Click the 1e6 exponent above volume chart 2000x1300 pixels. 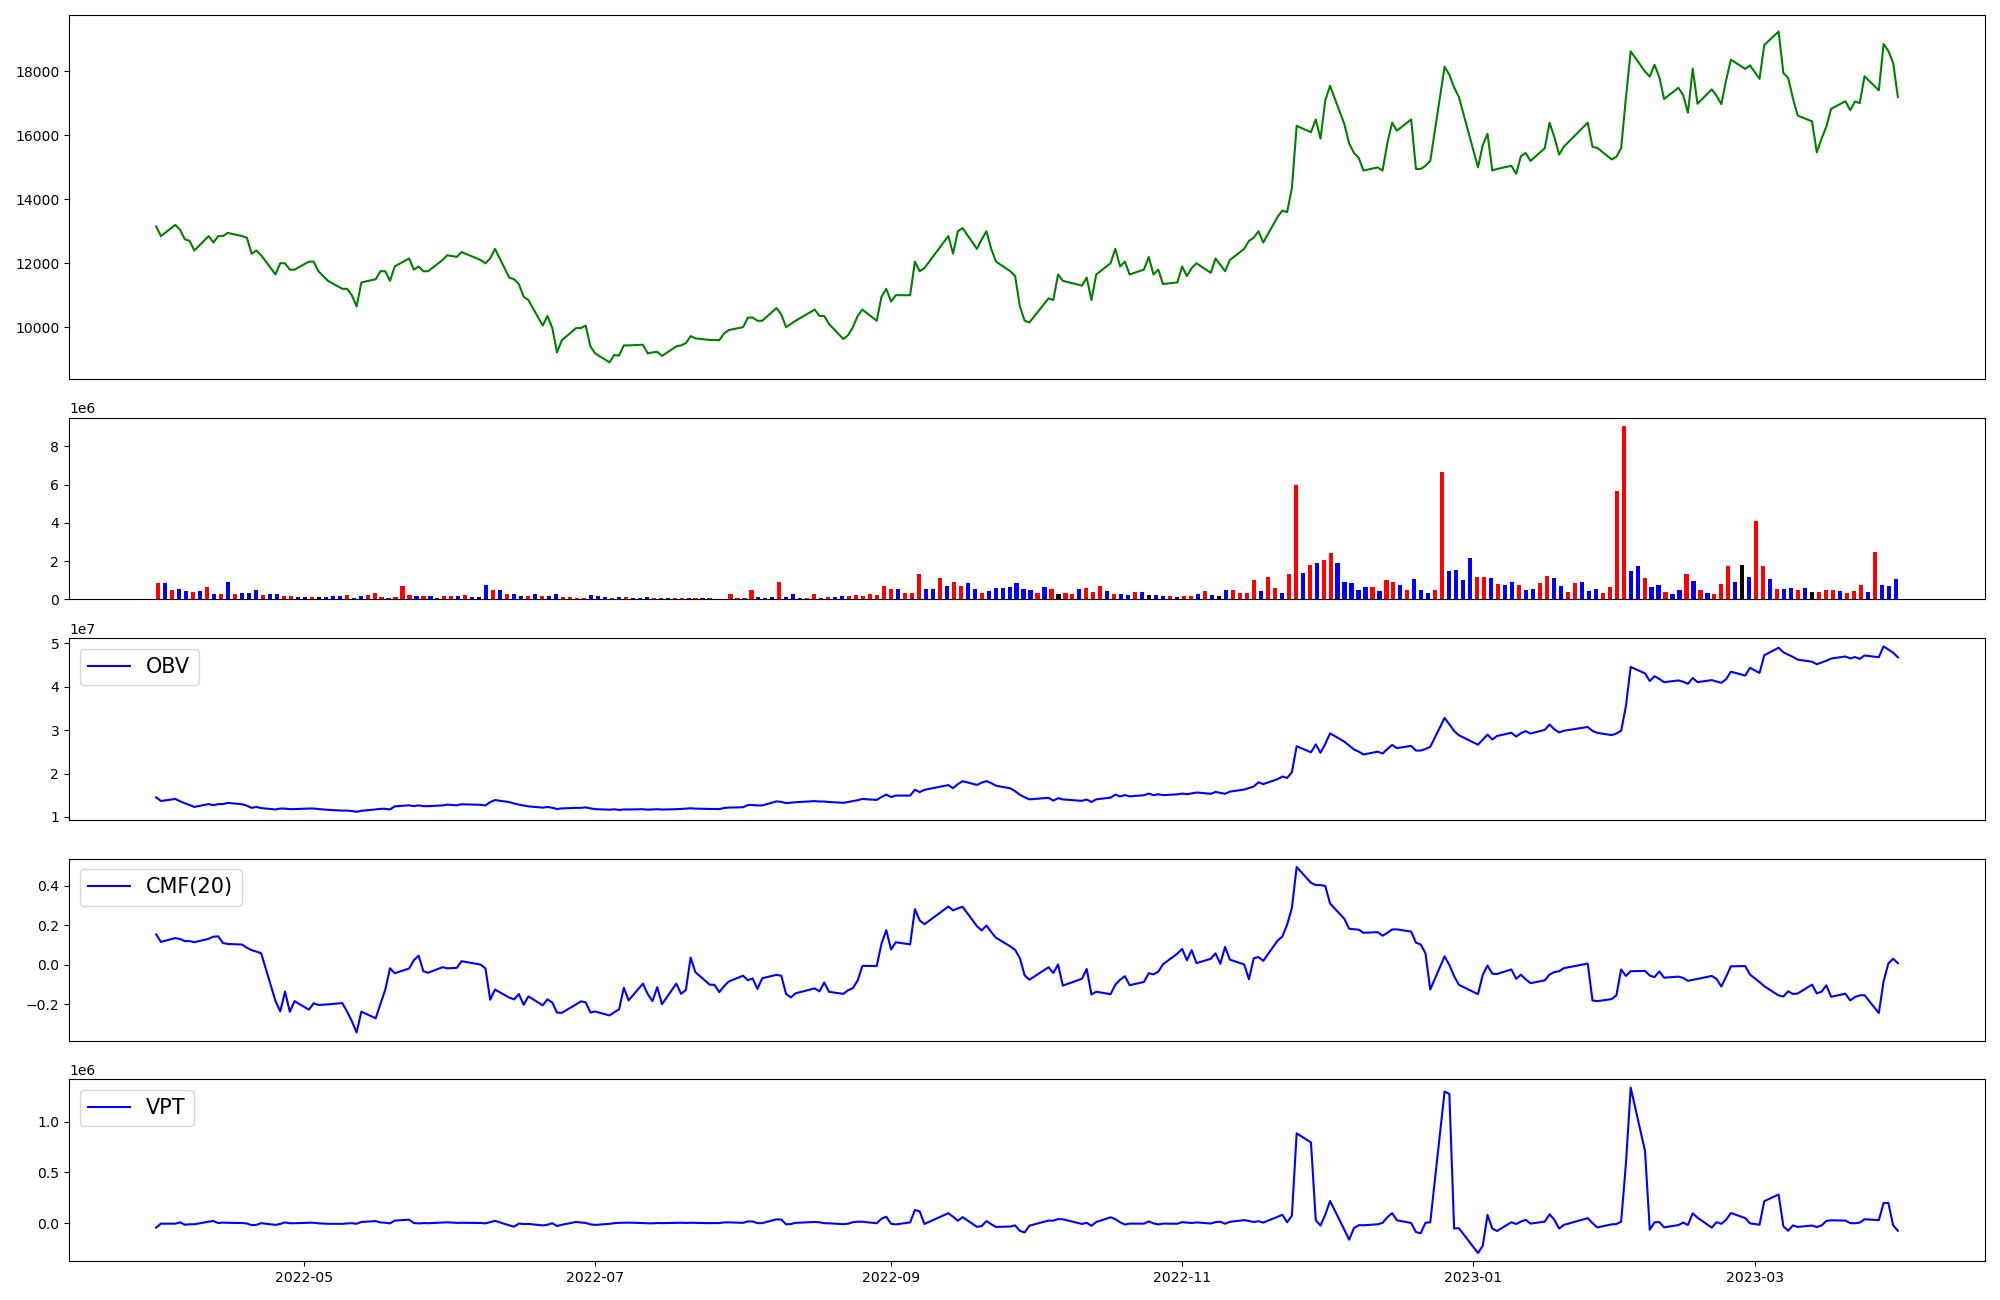pos(82,409)
